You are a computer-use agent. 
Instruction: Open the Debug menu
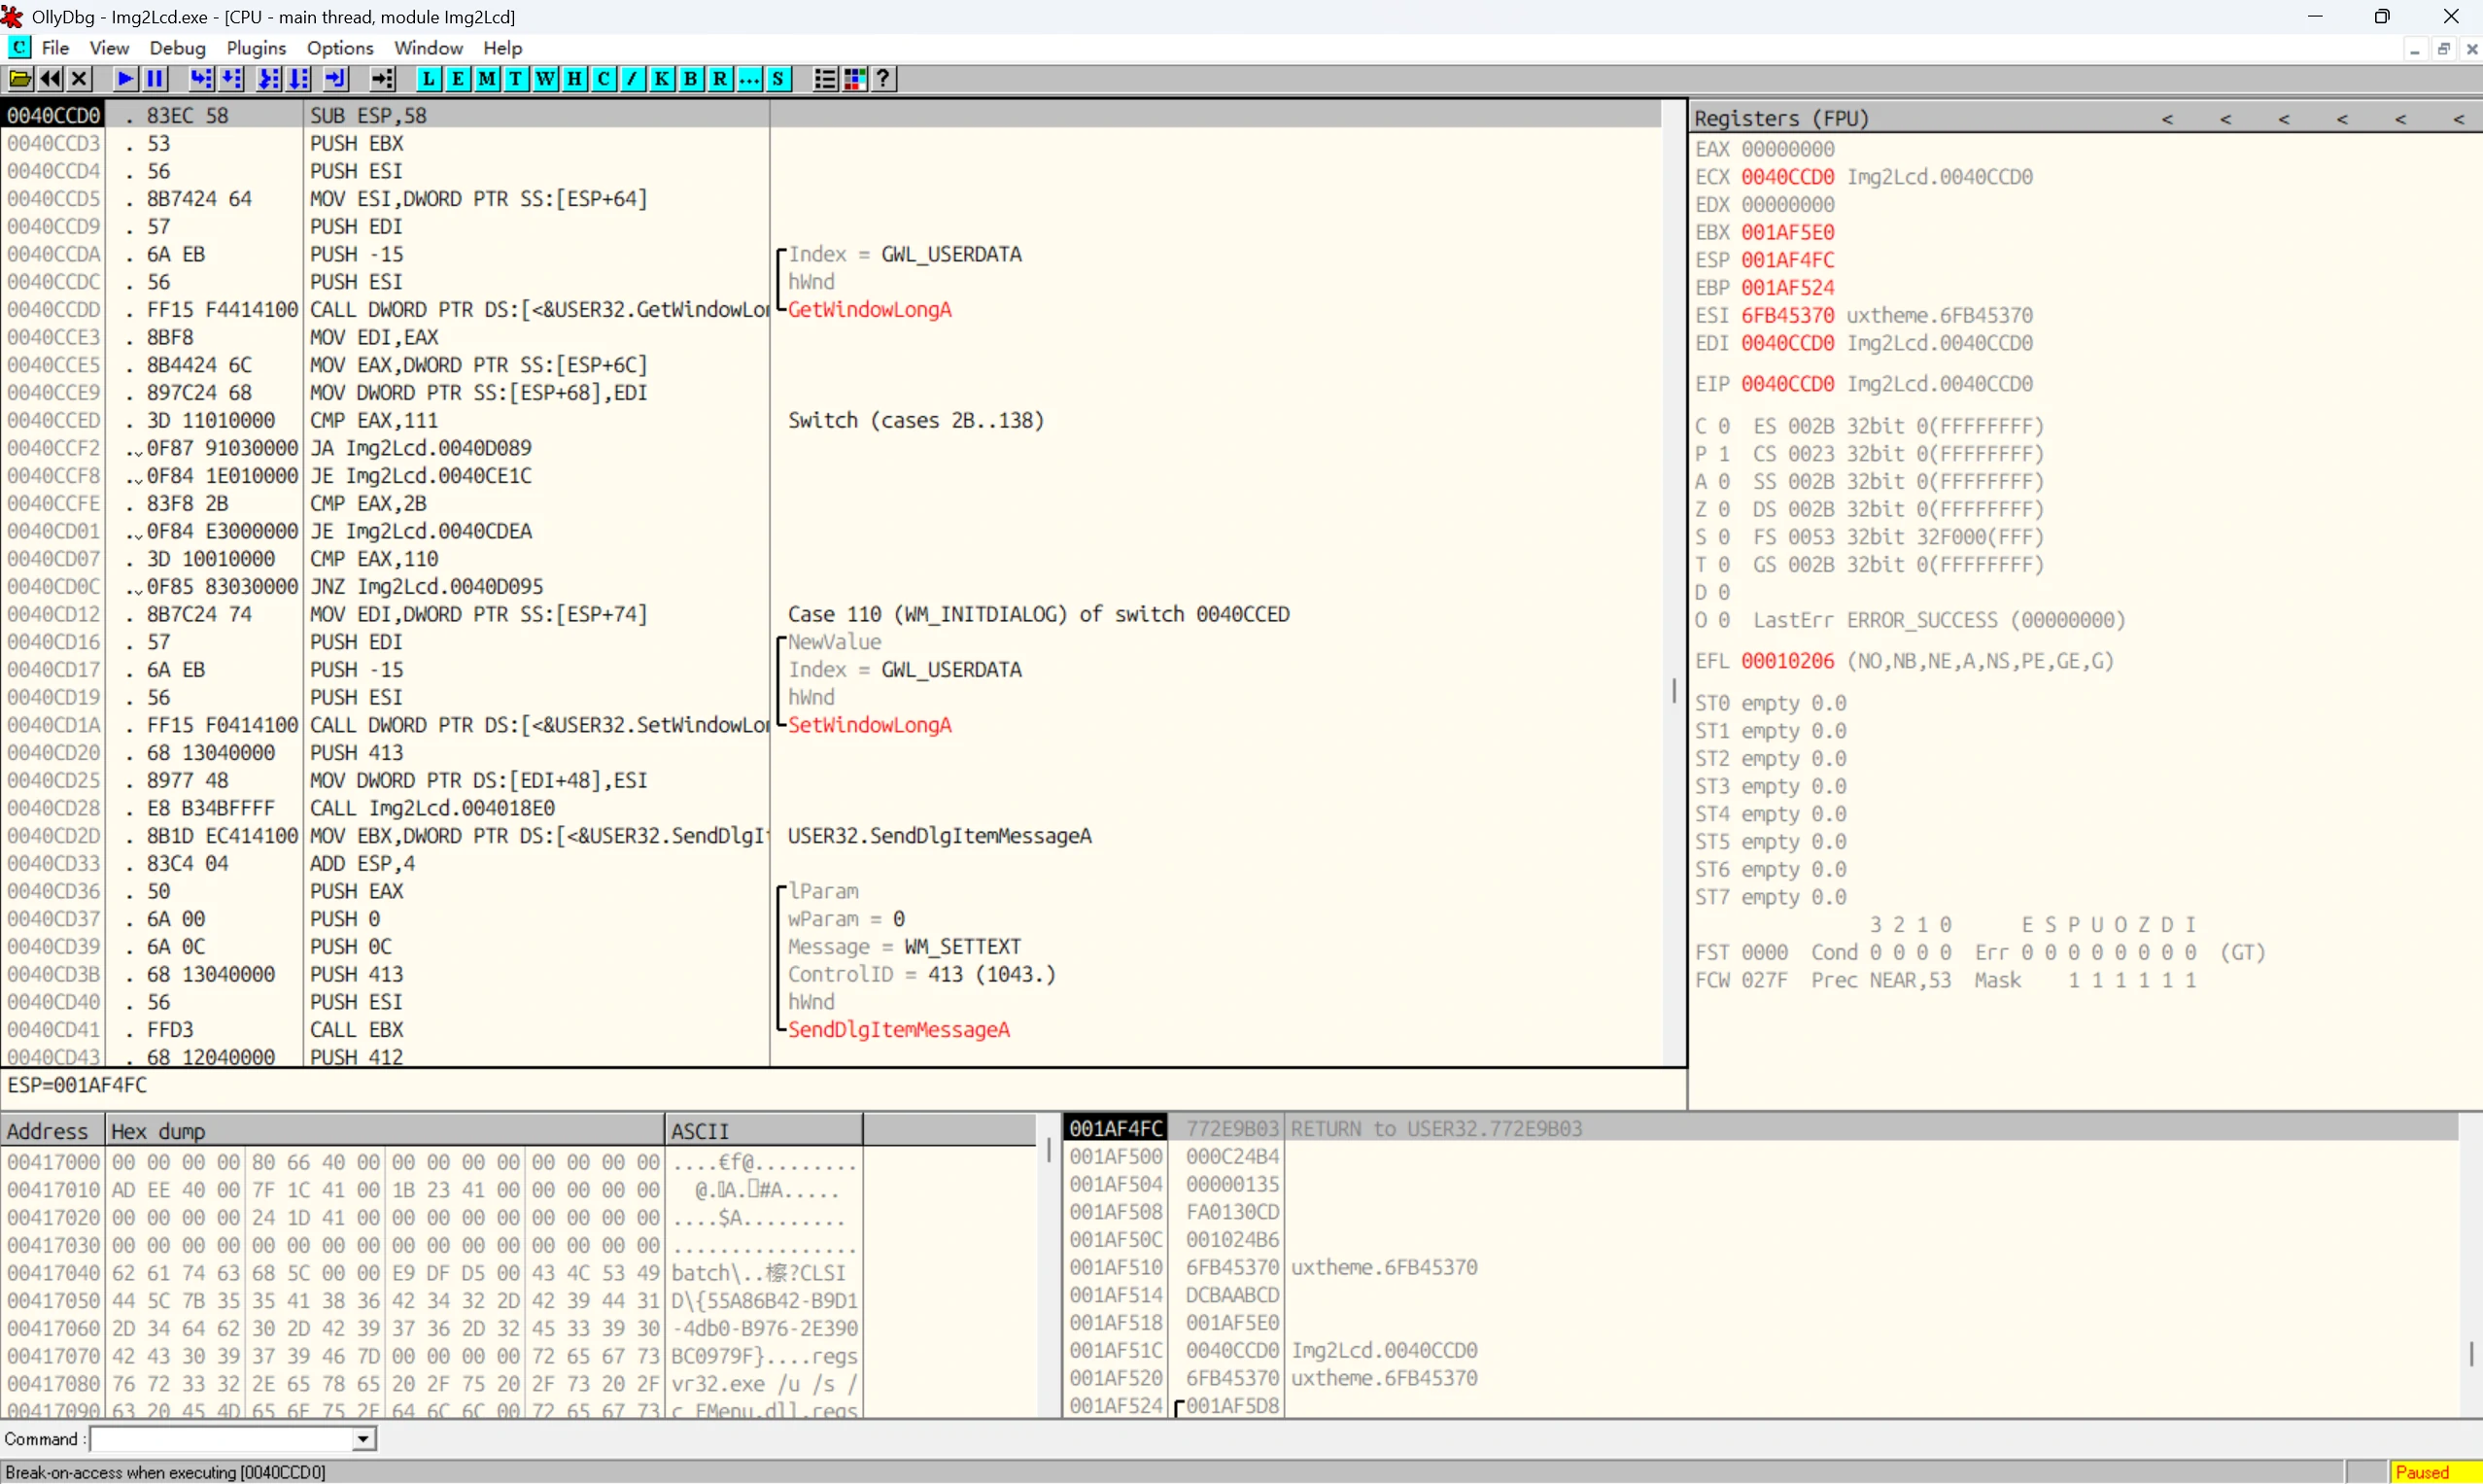pyautogui.click(x=177, y=48)
